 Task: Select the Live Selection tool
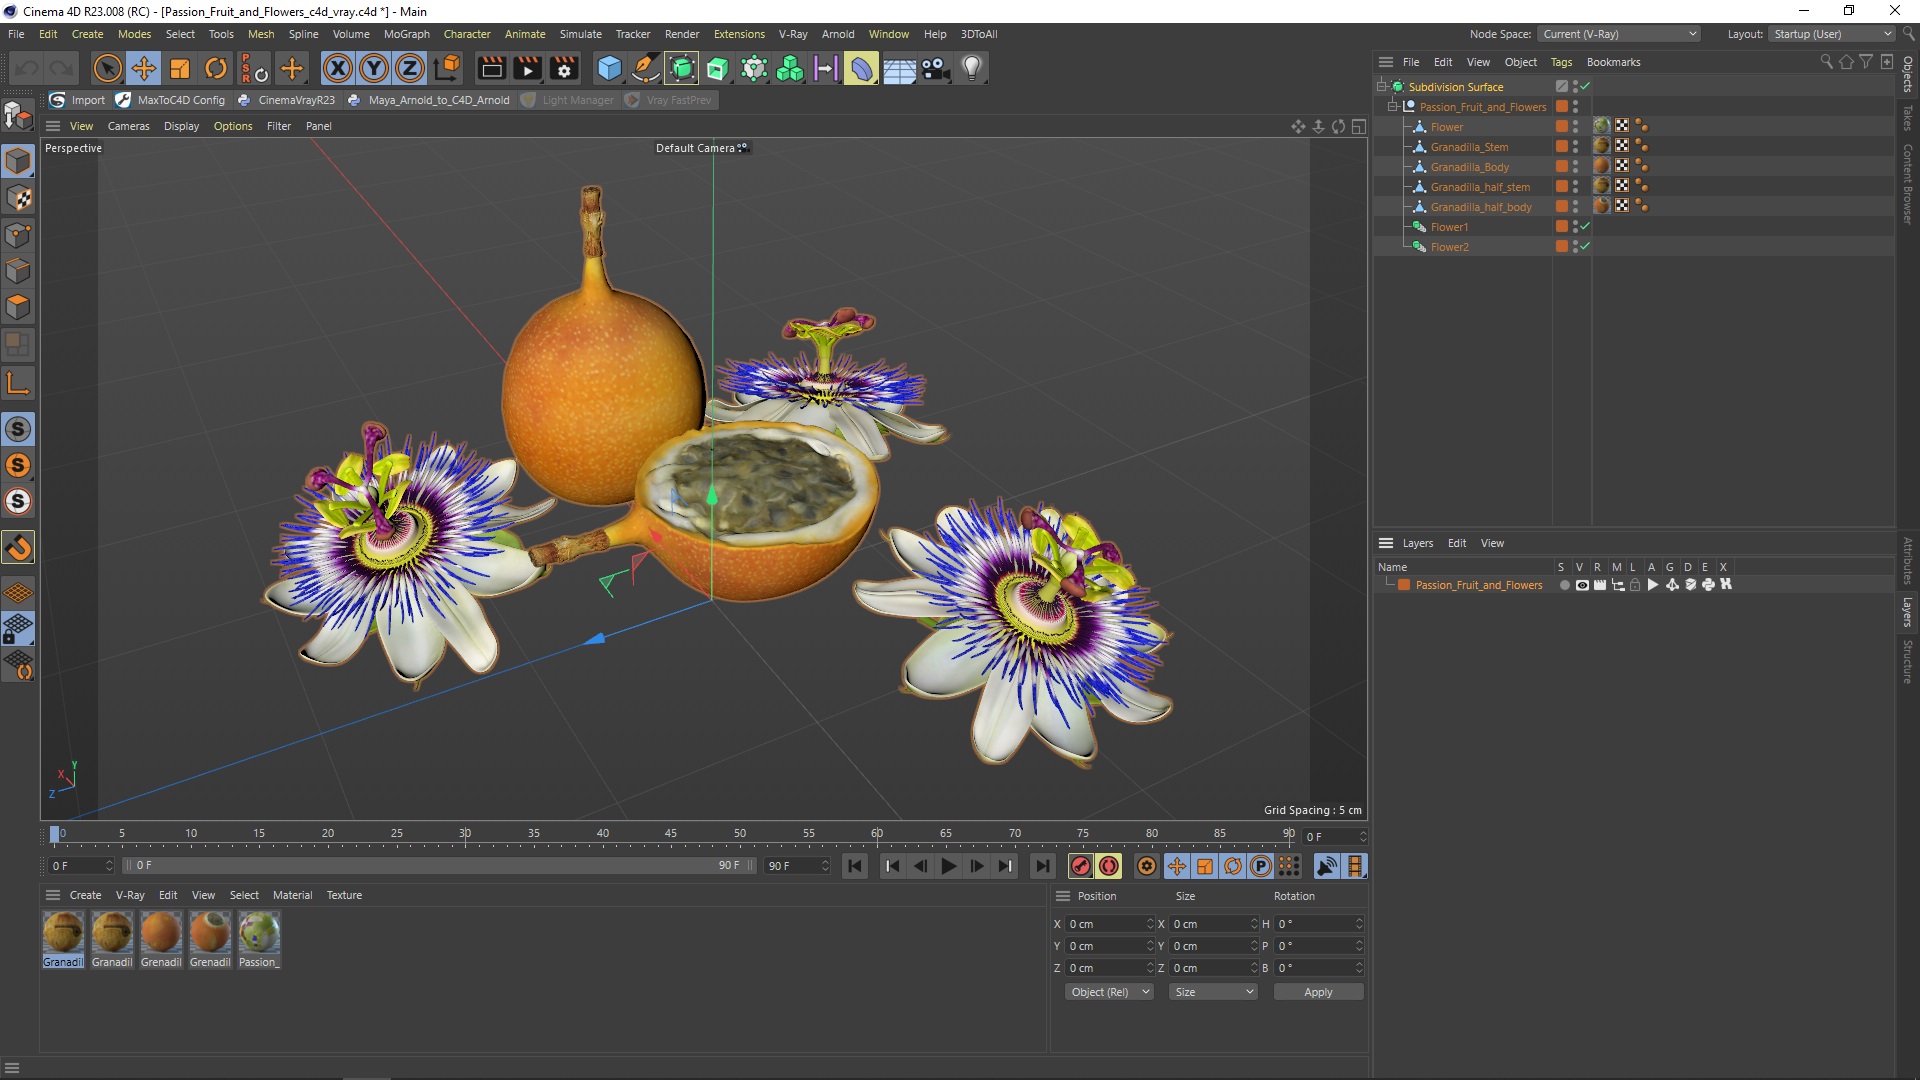pos(107,68)
